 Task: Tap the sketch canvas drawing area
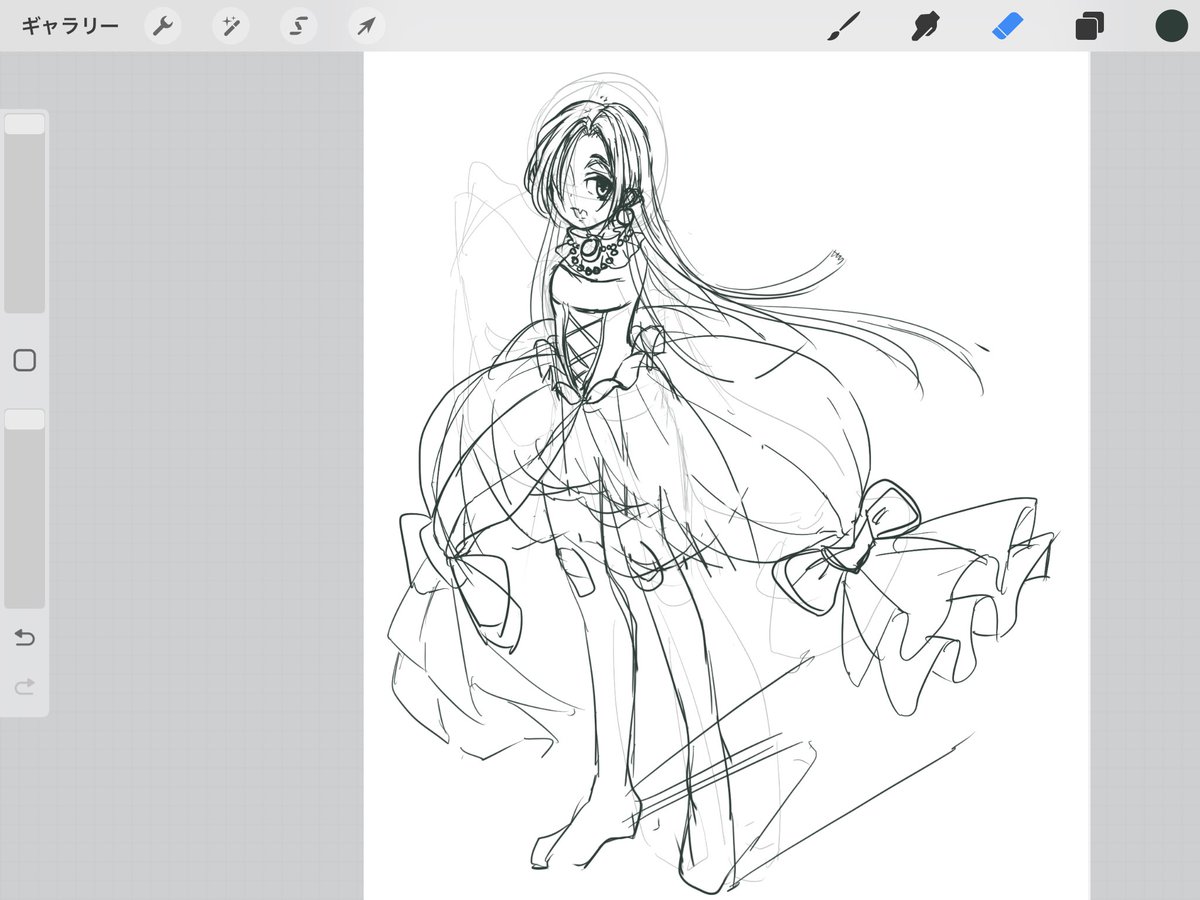tap(726, 476)
